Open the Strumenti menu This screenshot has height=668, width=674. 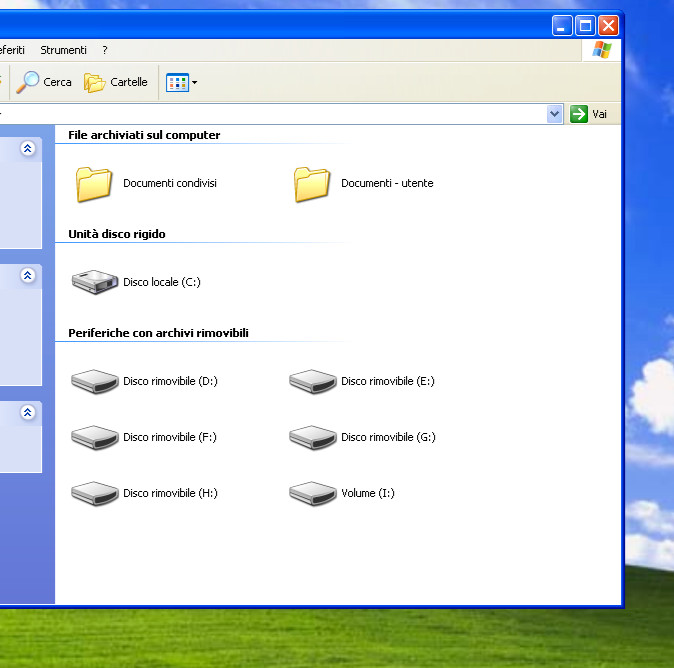click(63, 50)
